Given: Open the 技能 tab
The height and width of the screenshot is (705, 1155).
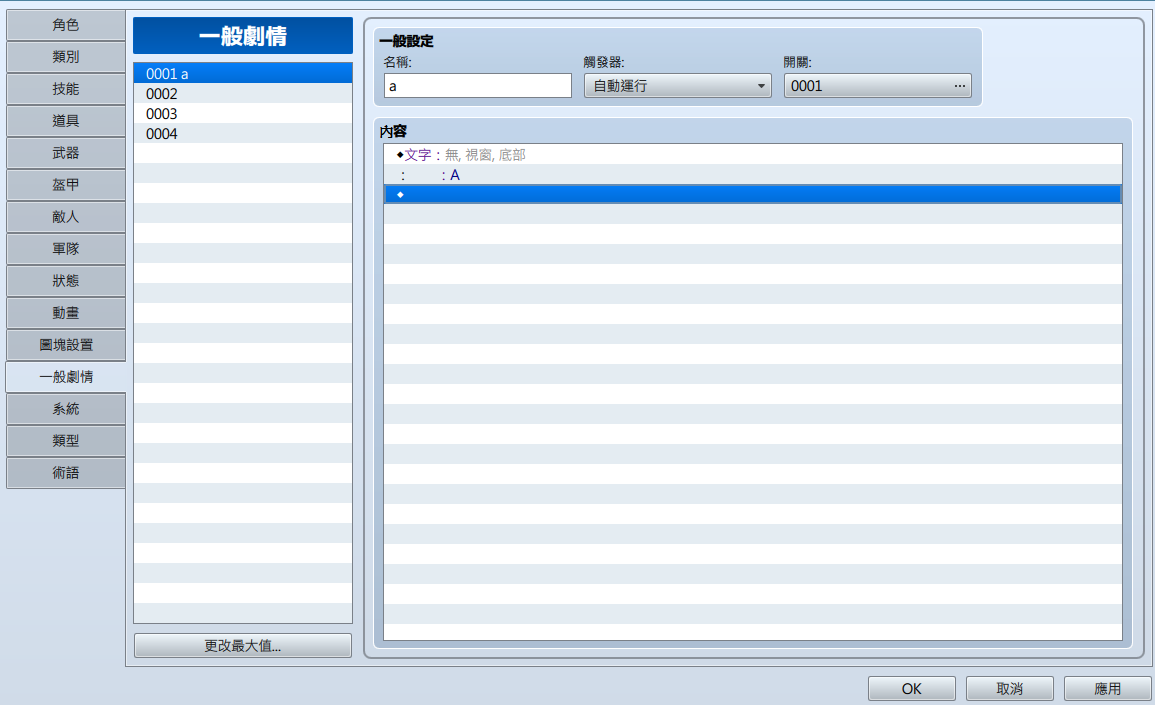Looking at the screenshot, I should coord(66,89).
